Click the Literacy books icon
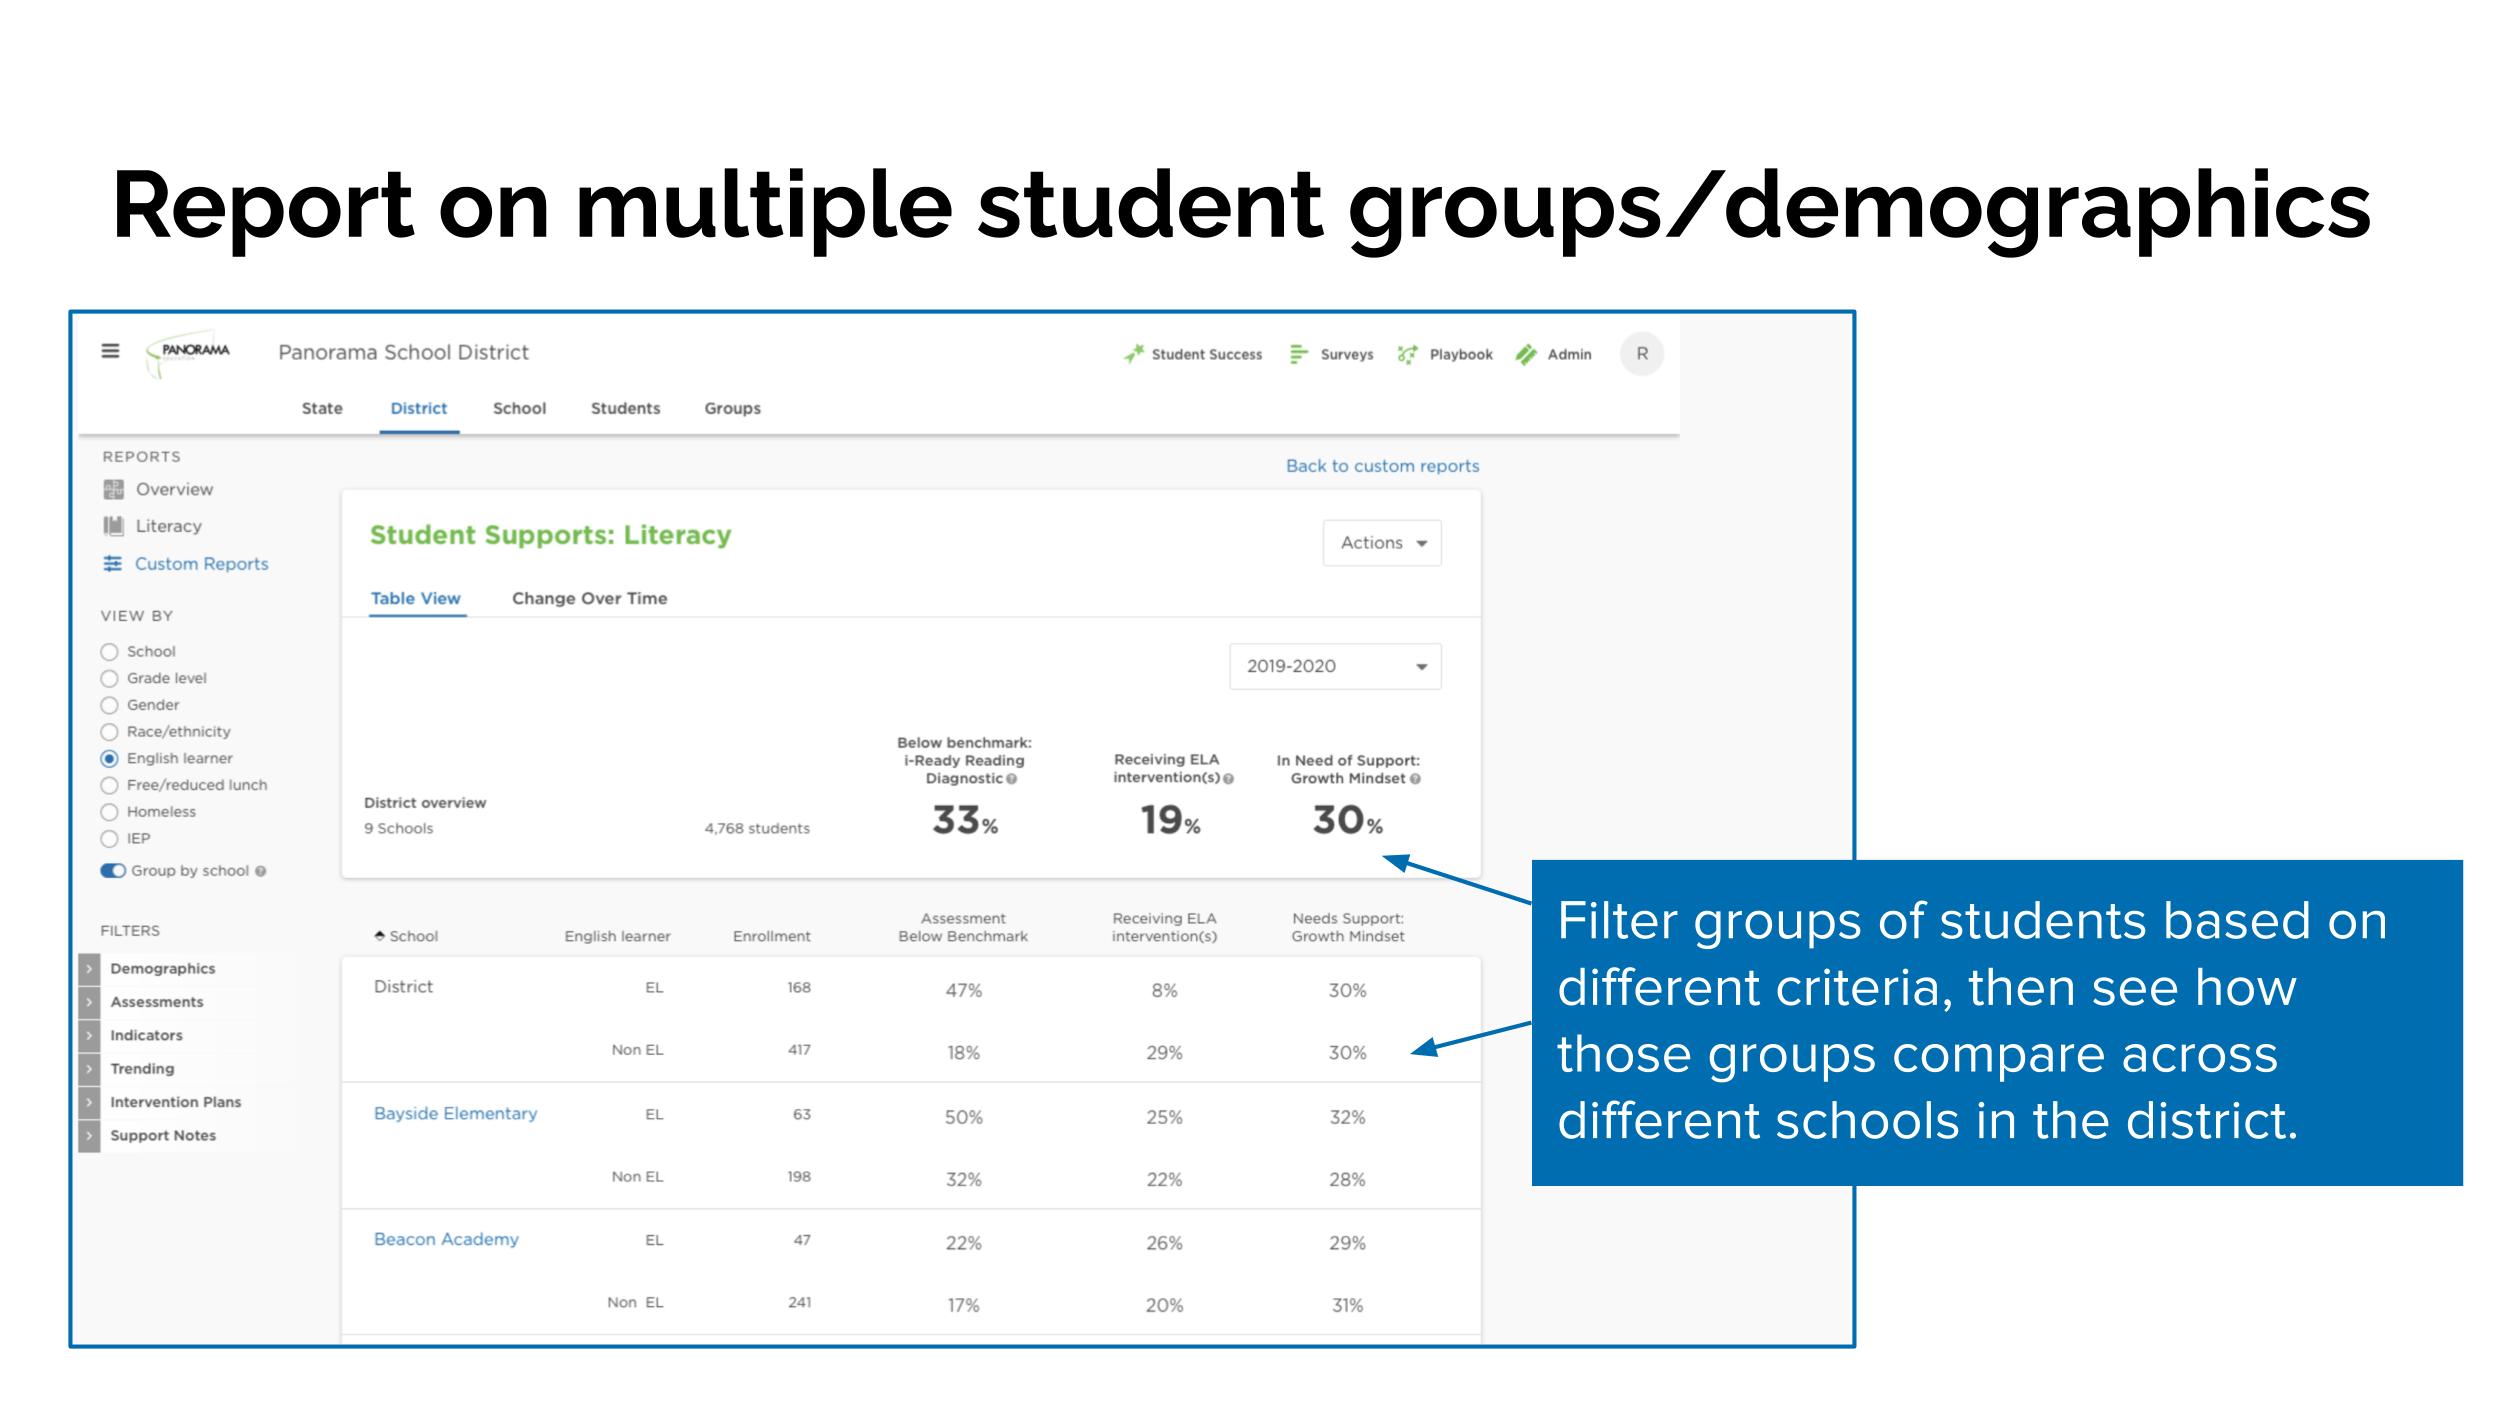2500x1407 pixels. tap(114, 526)
